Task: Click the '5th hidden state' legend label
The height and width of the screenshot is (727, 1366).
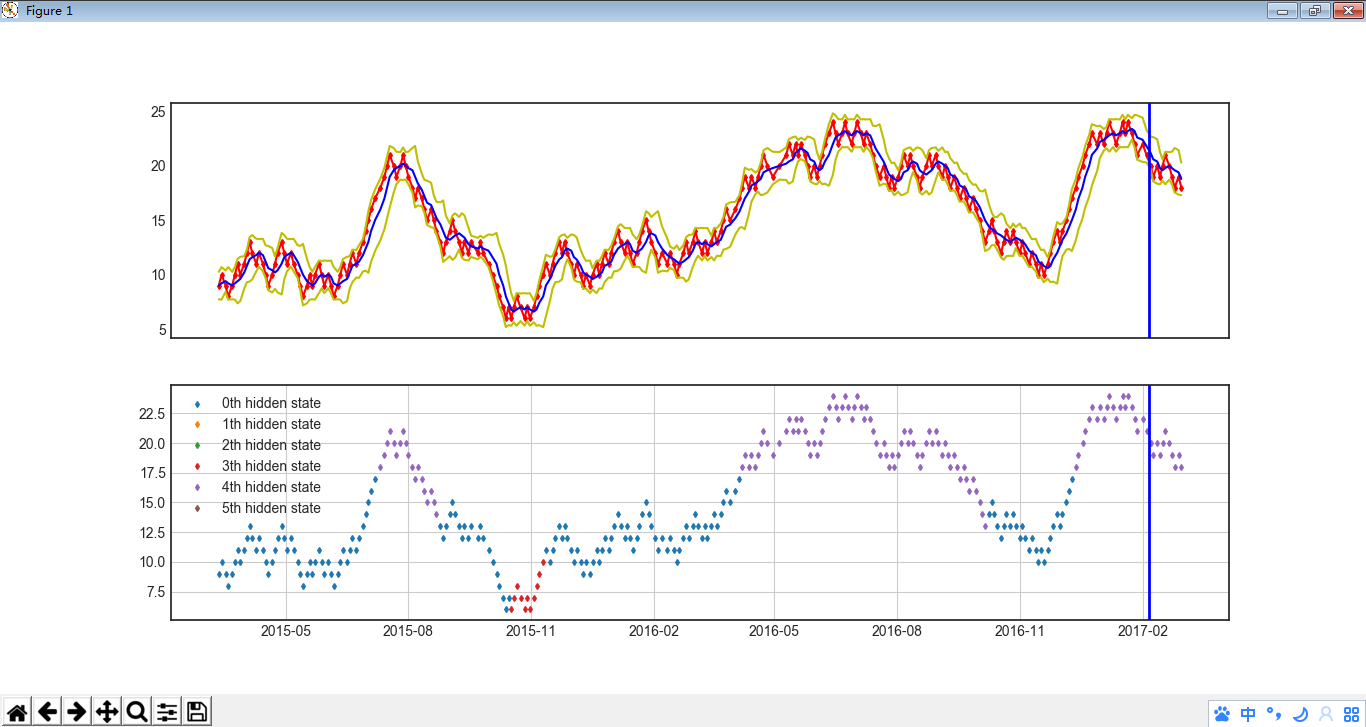Action: [x=271, y=508]
